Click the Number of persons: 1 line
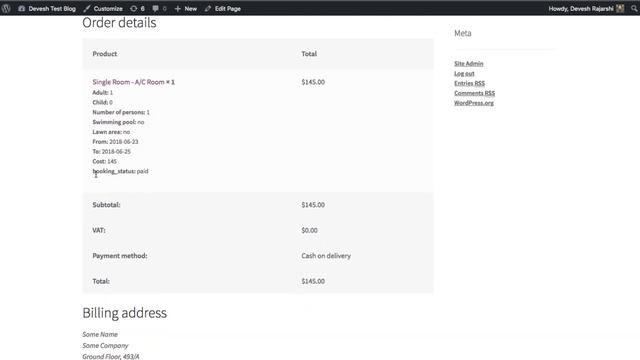 (x=121, y=112)
